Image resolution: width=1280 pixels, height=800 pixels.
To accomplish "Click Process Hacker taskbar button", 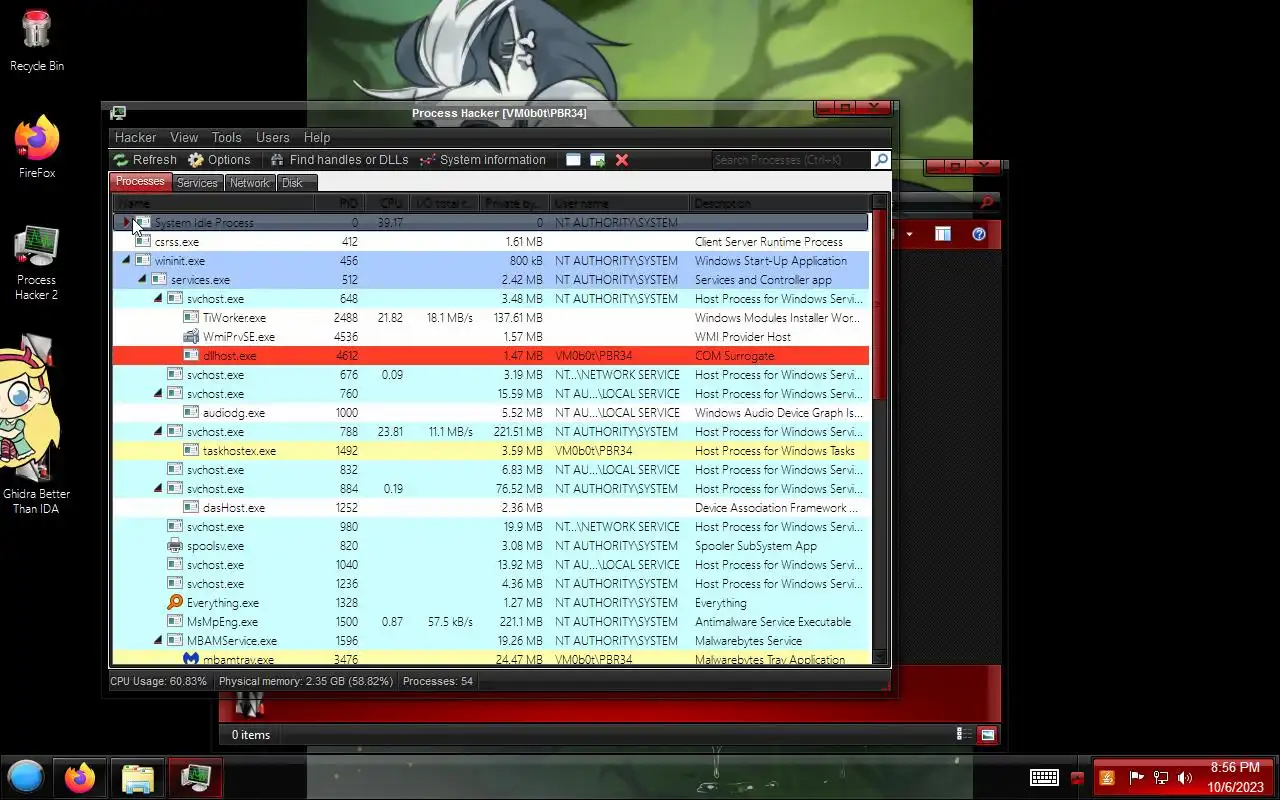I will pyautogui.click(x=195, y=777).
